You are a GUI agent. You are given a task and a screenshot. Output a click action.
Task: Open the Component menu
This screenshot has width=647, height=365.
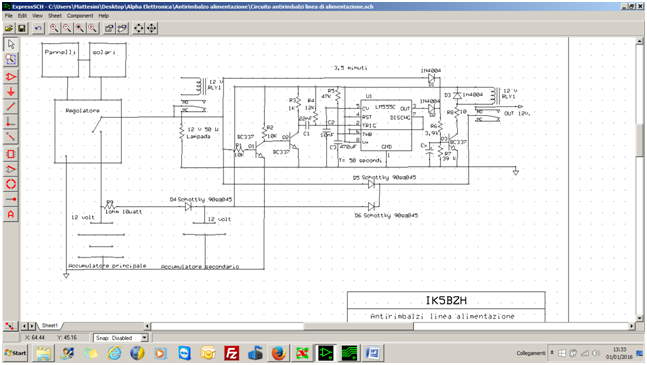click(80, 16)
